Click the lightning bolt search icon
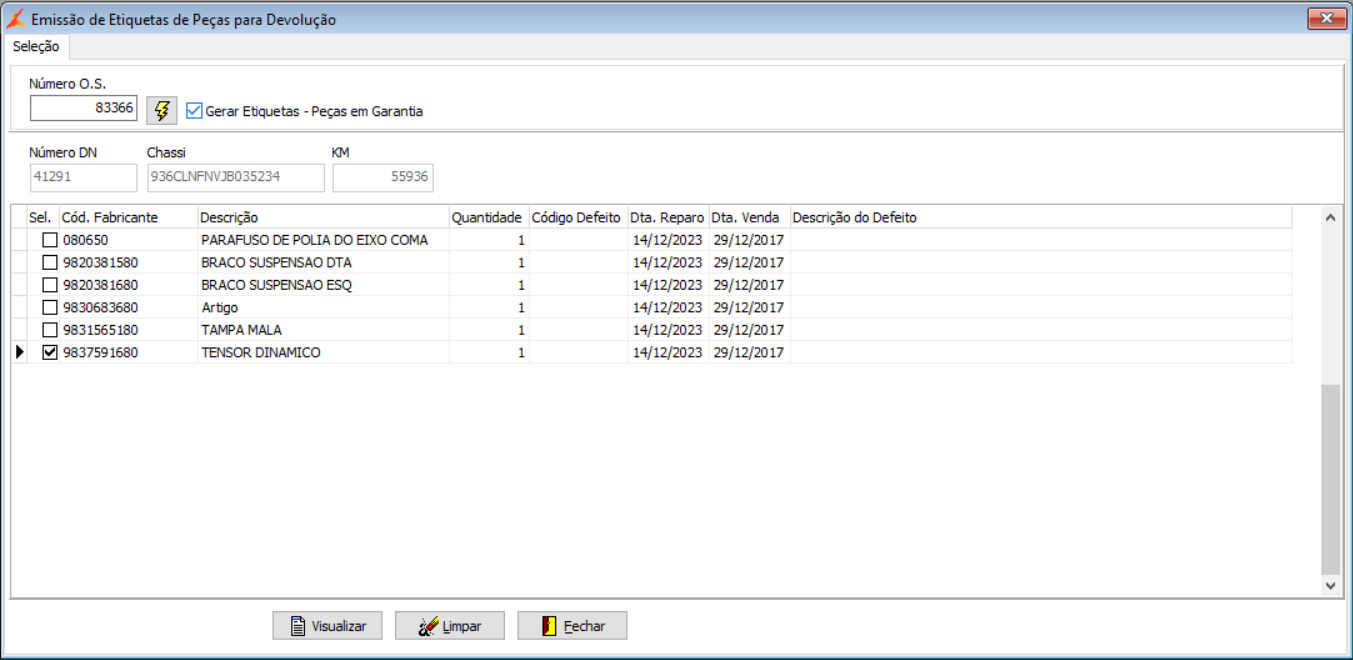Image resolution: width=1353 pixels, height=660 pixels. tap(161, 110)
